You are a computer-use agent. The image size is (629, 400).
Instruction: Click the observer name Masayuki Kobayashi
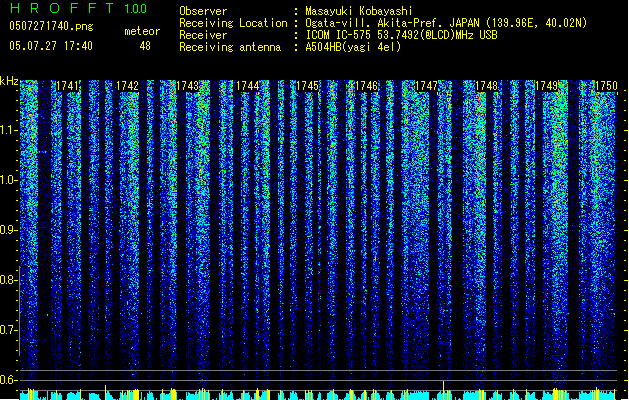(359, 11)
